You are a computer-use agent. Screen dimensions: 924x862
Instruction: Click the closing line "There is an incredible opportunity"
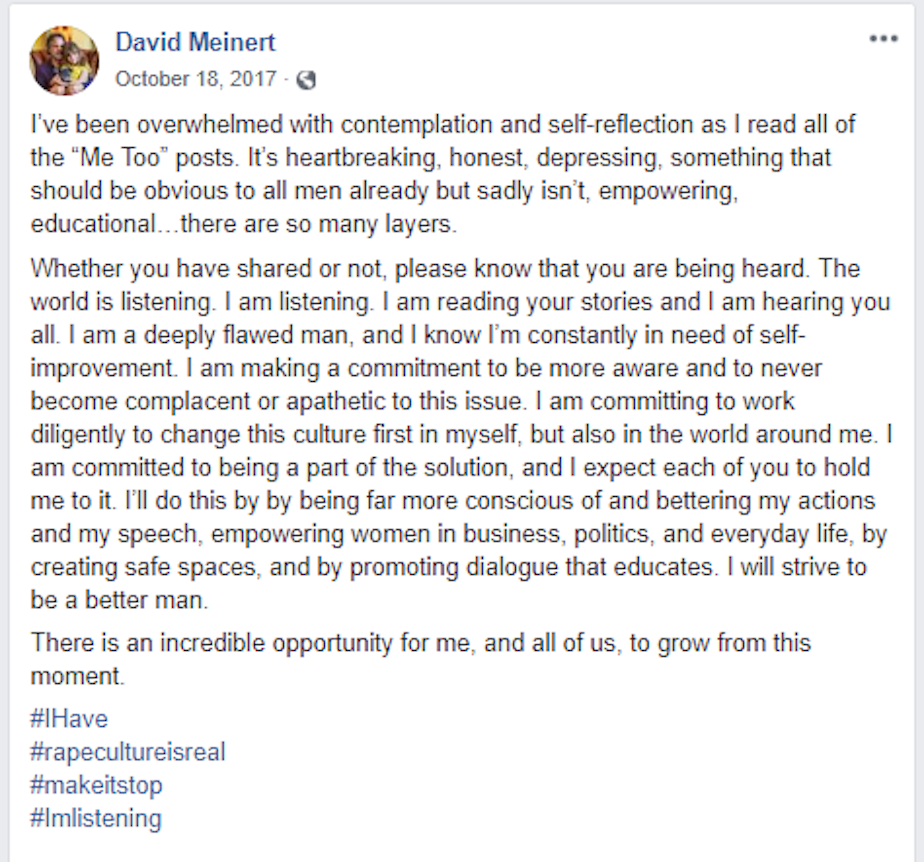coord(209,643)
